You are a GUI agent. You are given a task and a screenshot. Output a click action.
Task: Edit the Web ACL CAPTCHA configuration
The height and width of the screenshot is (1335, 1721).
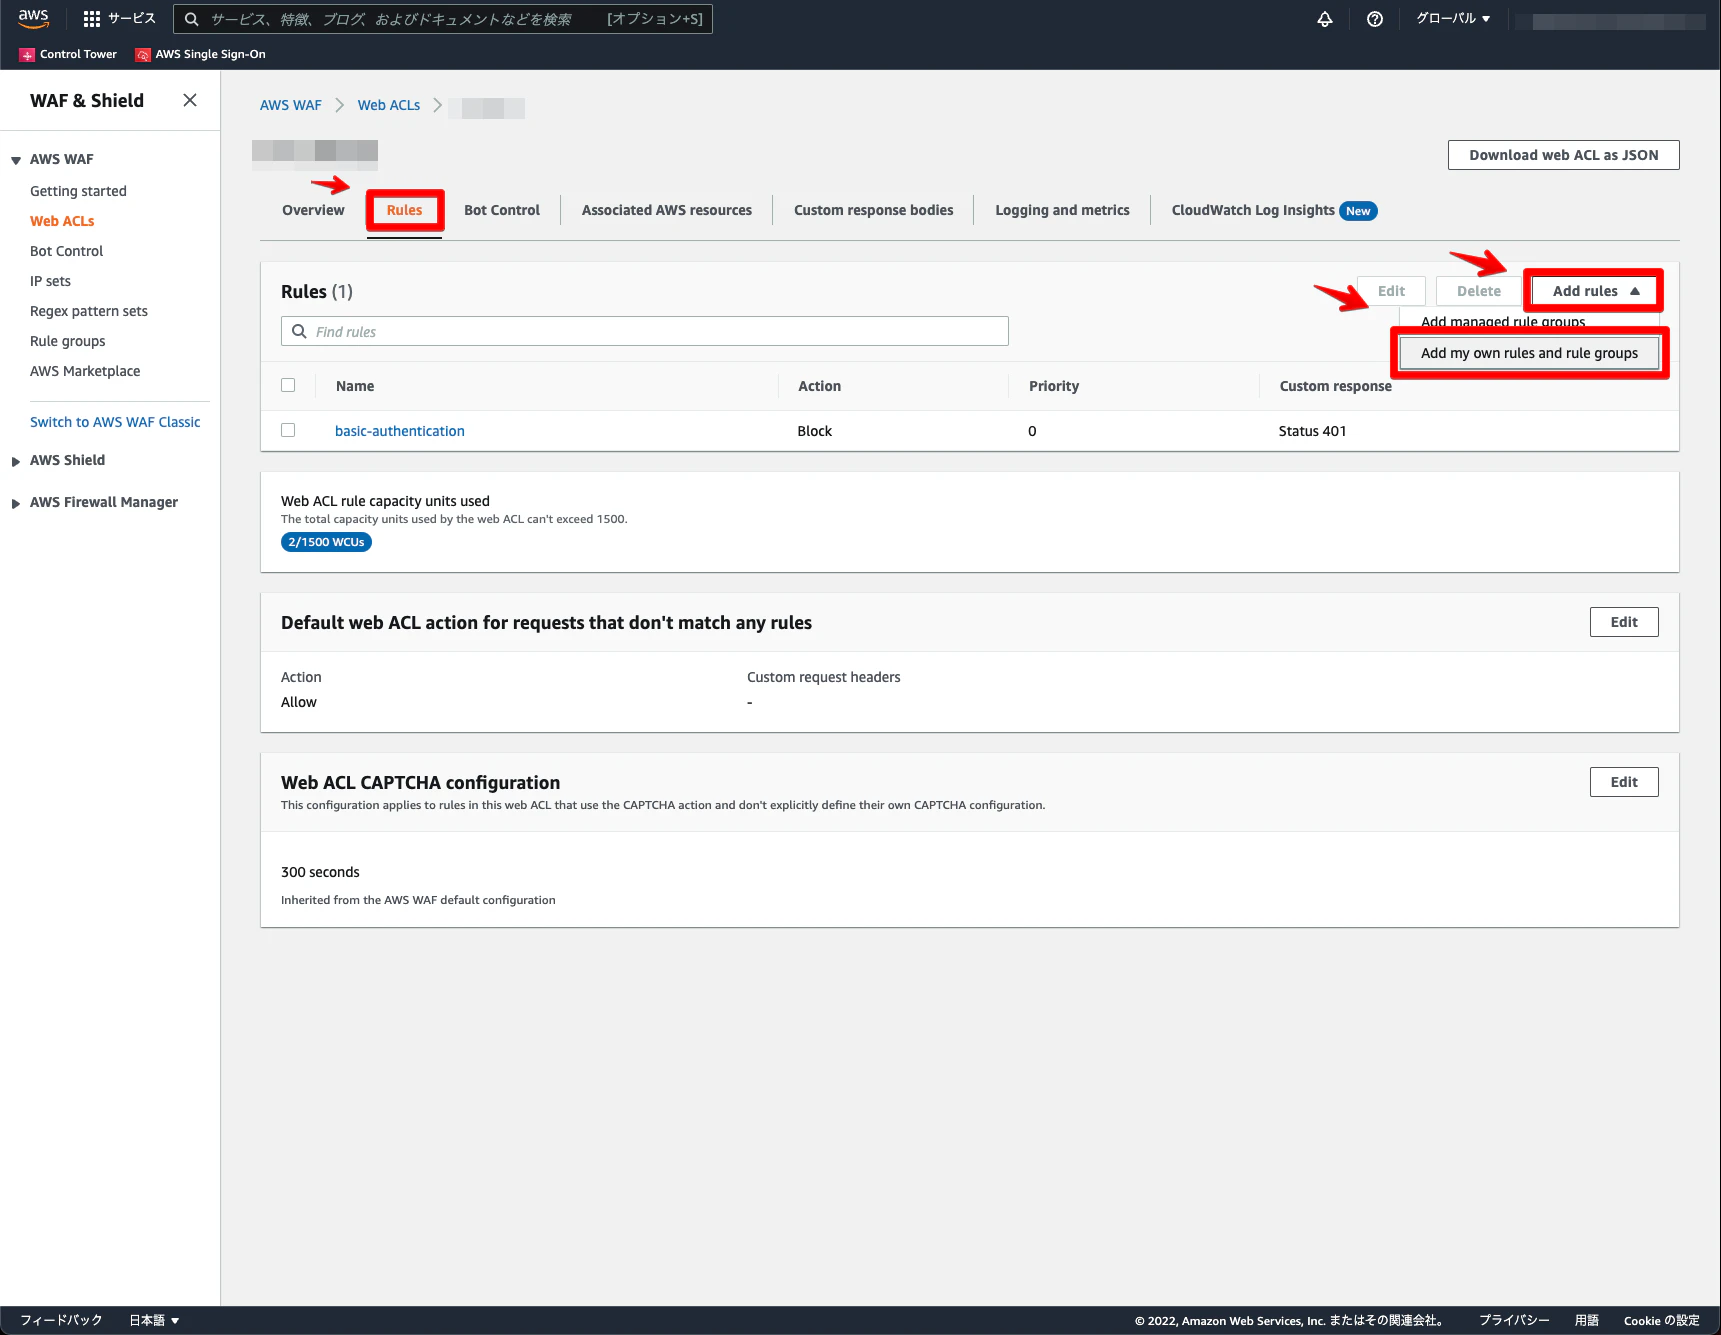click(x=1624, y=782)
